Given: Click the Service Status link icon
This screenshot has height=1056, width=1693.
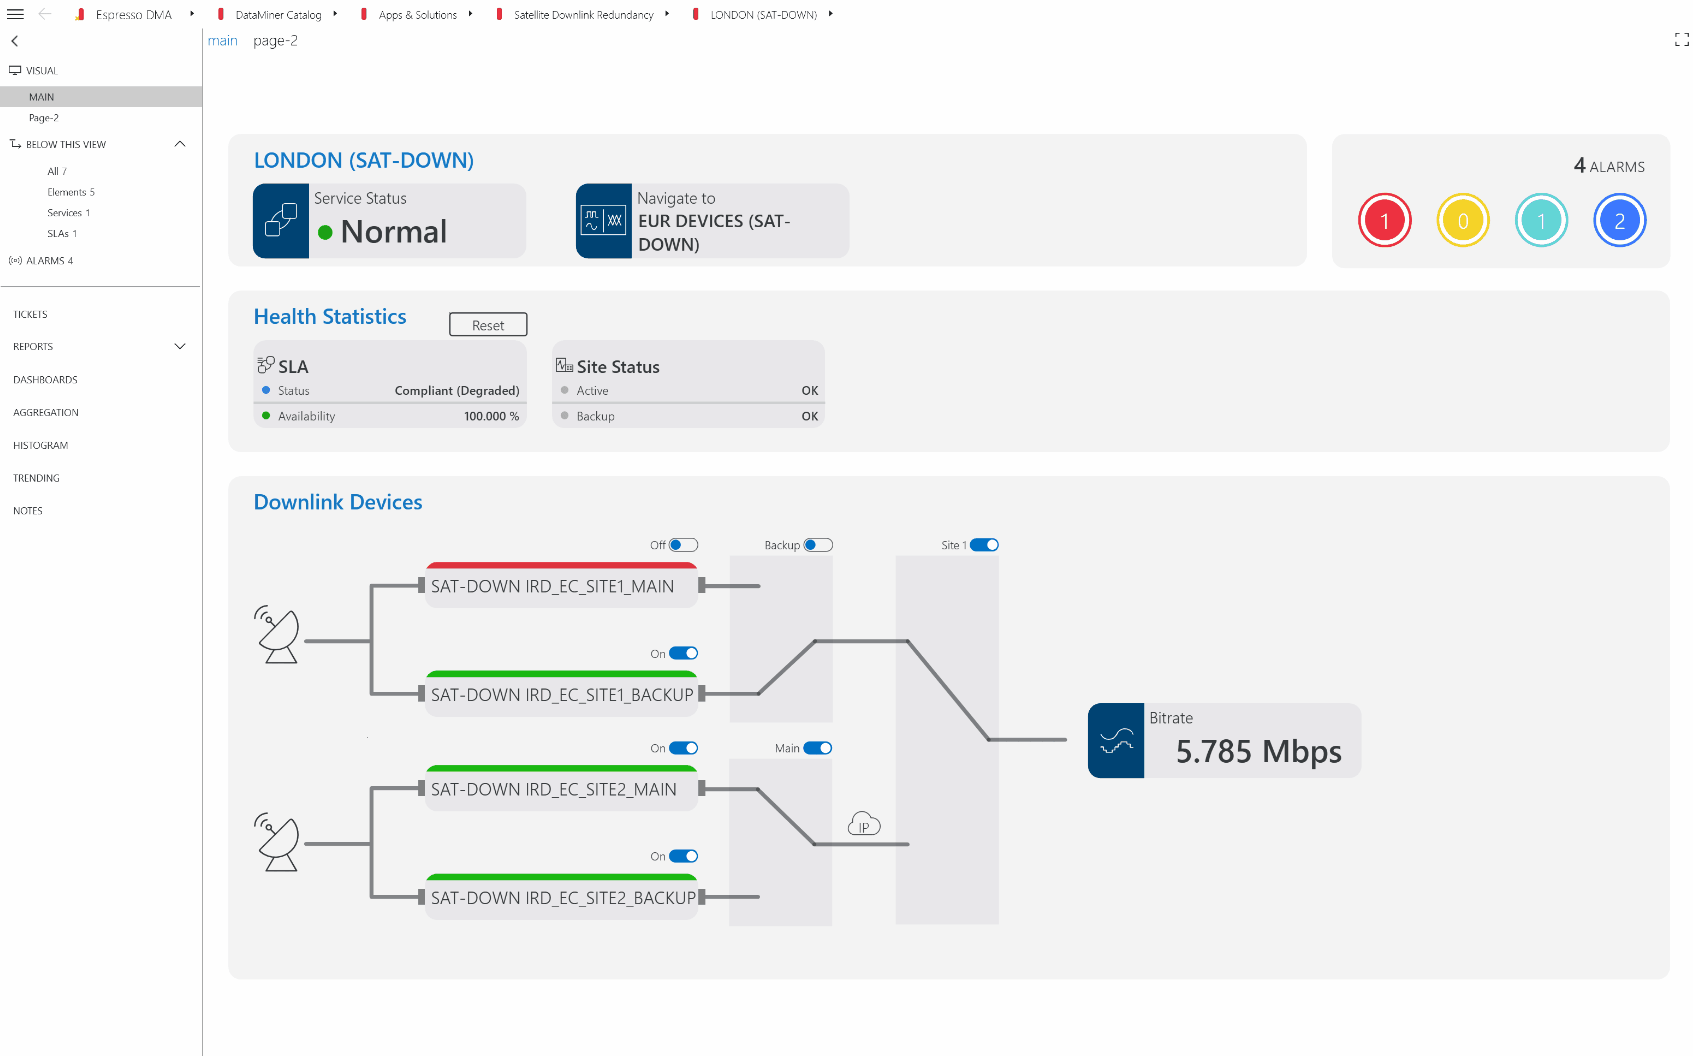Looking at the screenshot, I should tap(281, 221).
